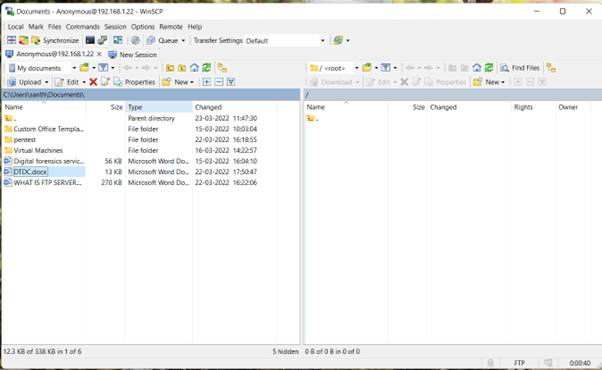Screen dimensions: 602x370
Task: Go to local parent directory icon
Action: point(170,68)
